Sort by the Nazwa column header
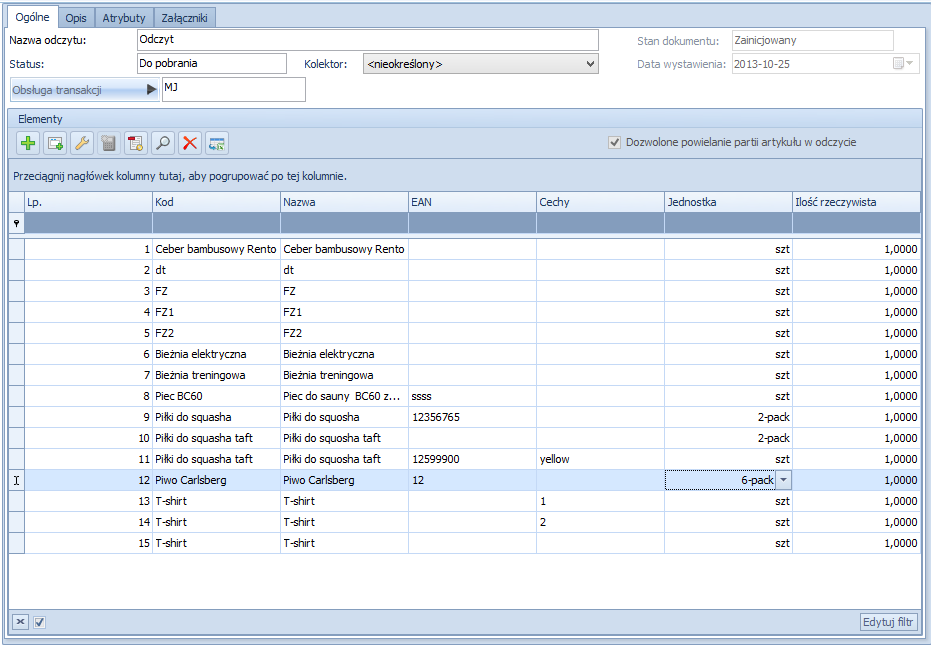 [344, 202]
